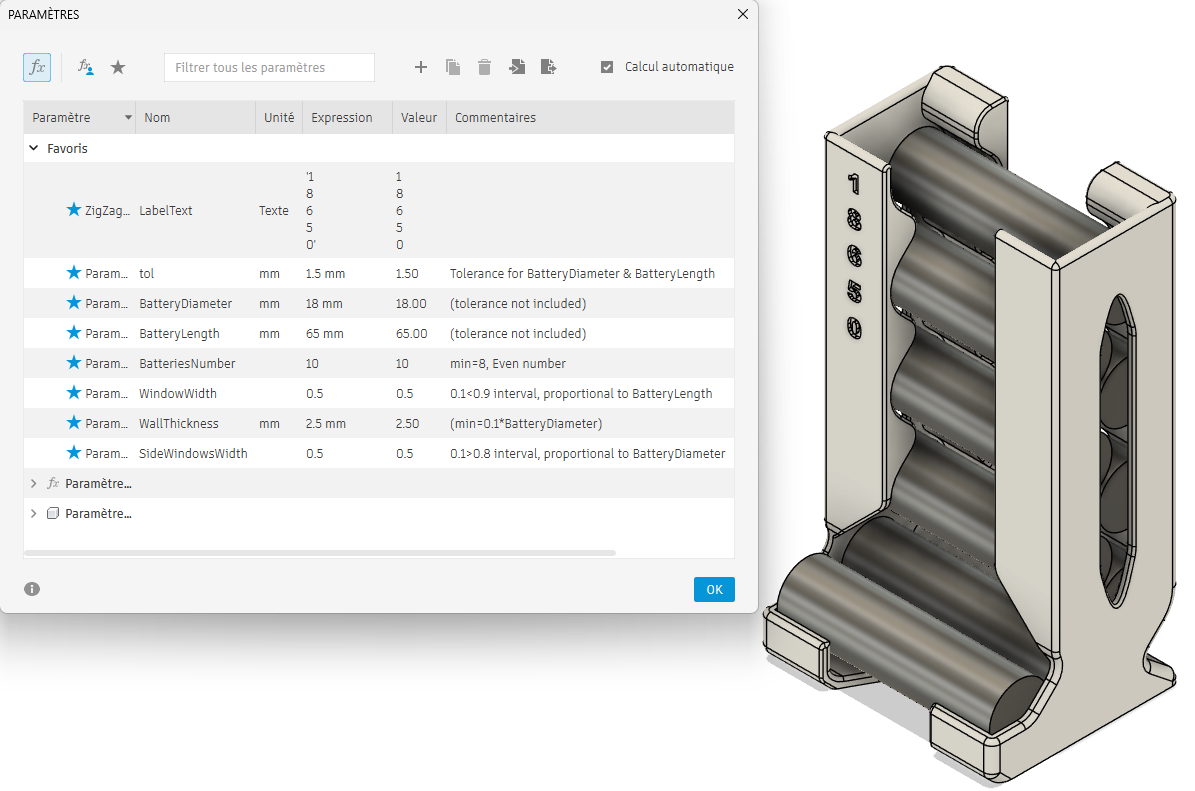Copy parameter using the duplicate icon
Image resolution: width=1195 pixels, height=791 pixels.
(x=453, y=67)
